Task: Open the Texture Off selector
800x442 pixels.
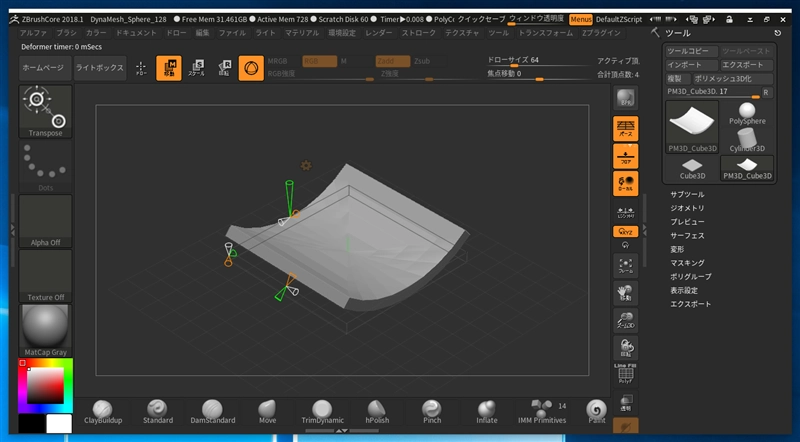Action: point(45,276)
